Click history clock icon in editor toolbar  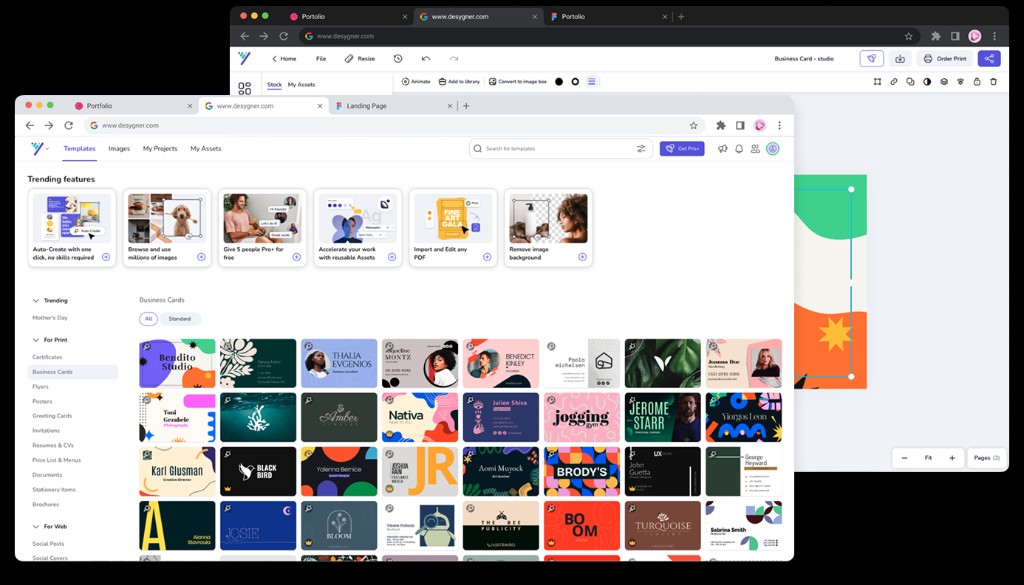[398, 58]
